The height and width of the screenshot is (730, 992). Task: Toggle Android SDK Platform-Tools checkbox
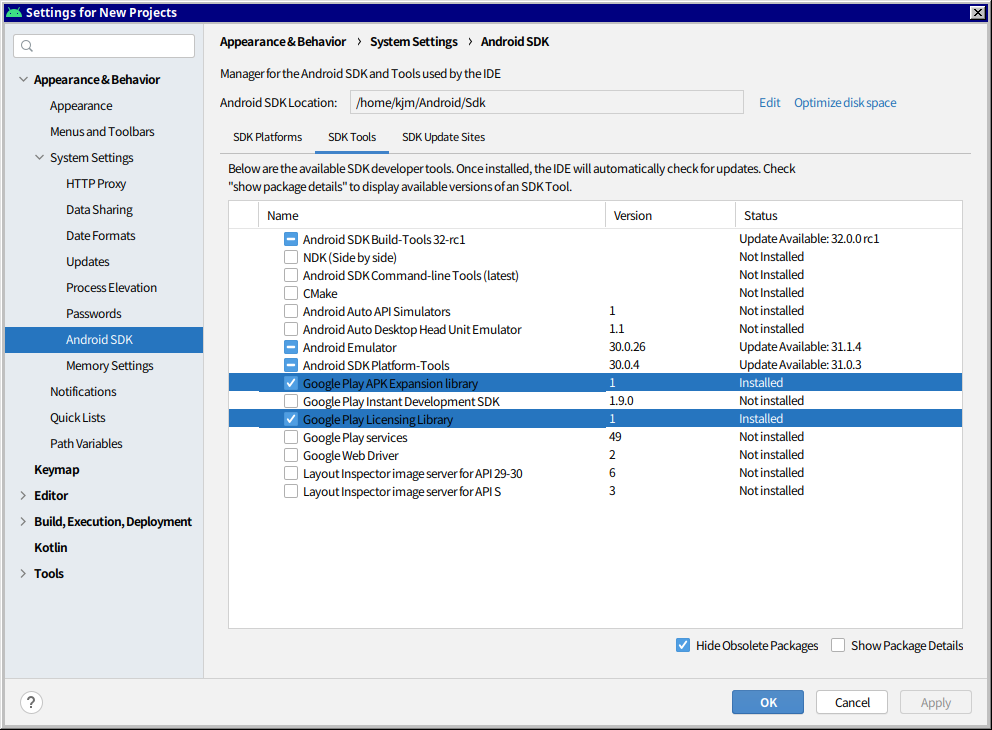[x=291, y=365]
